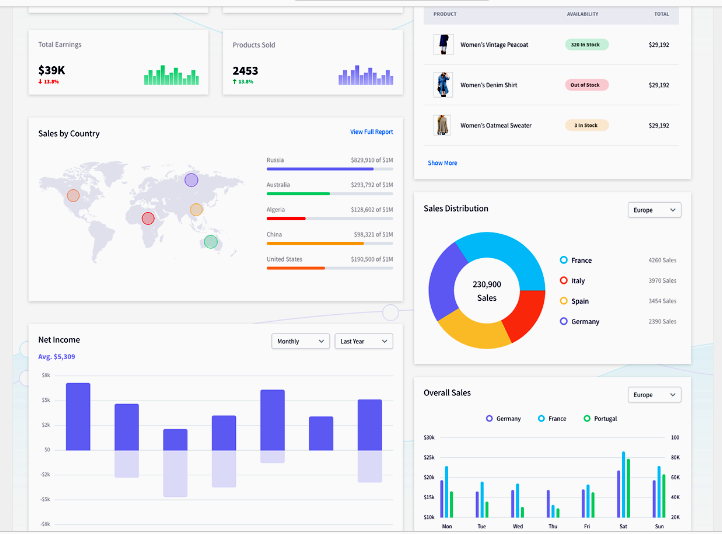Viewport: 722px width, 534px height.
Task: Click the orange United States map marker
Action: coord(73,196)
